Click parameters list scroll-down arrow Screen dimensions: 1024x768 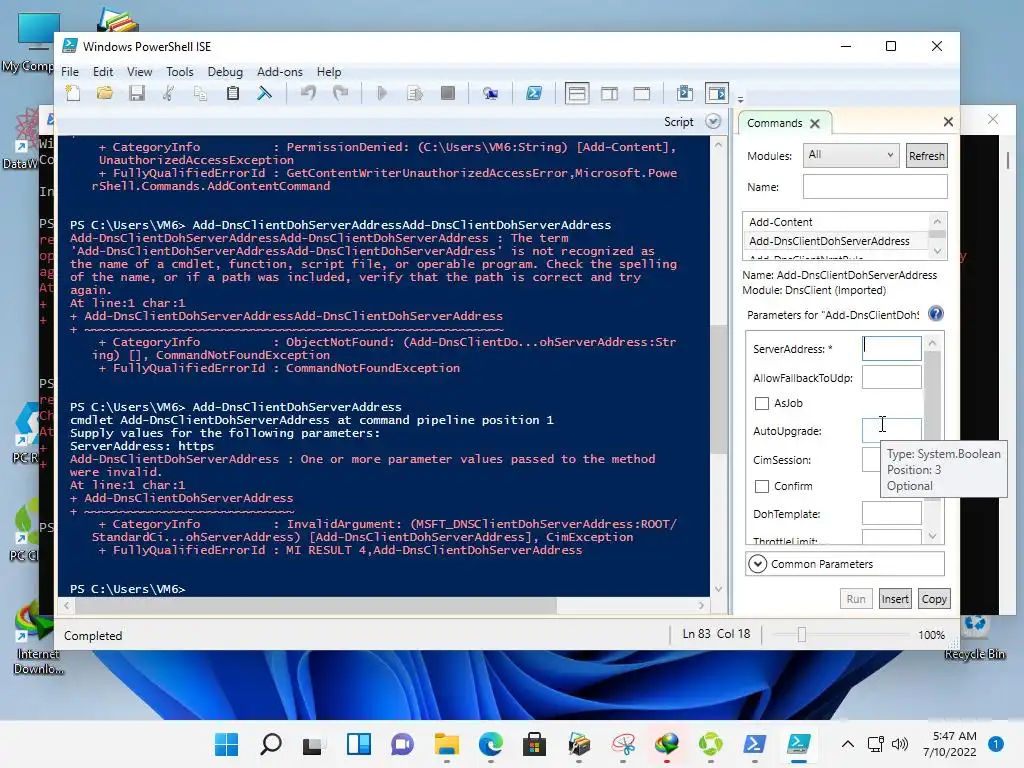click(933, 536)
